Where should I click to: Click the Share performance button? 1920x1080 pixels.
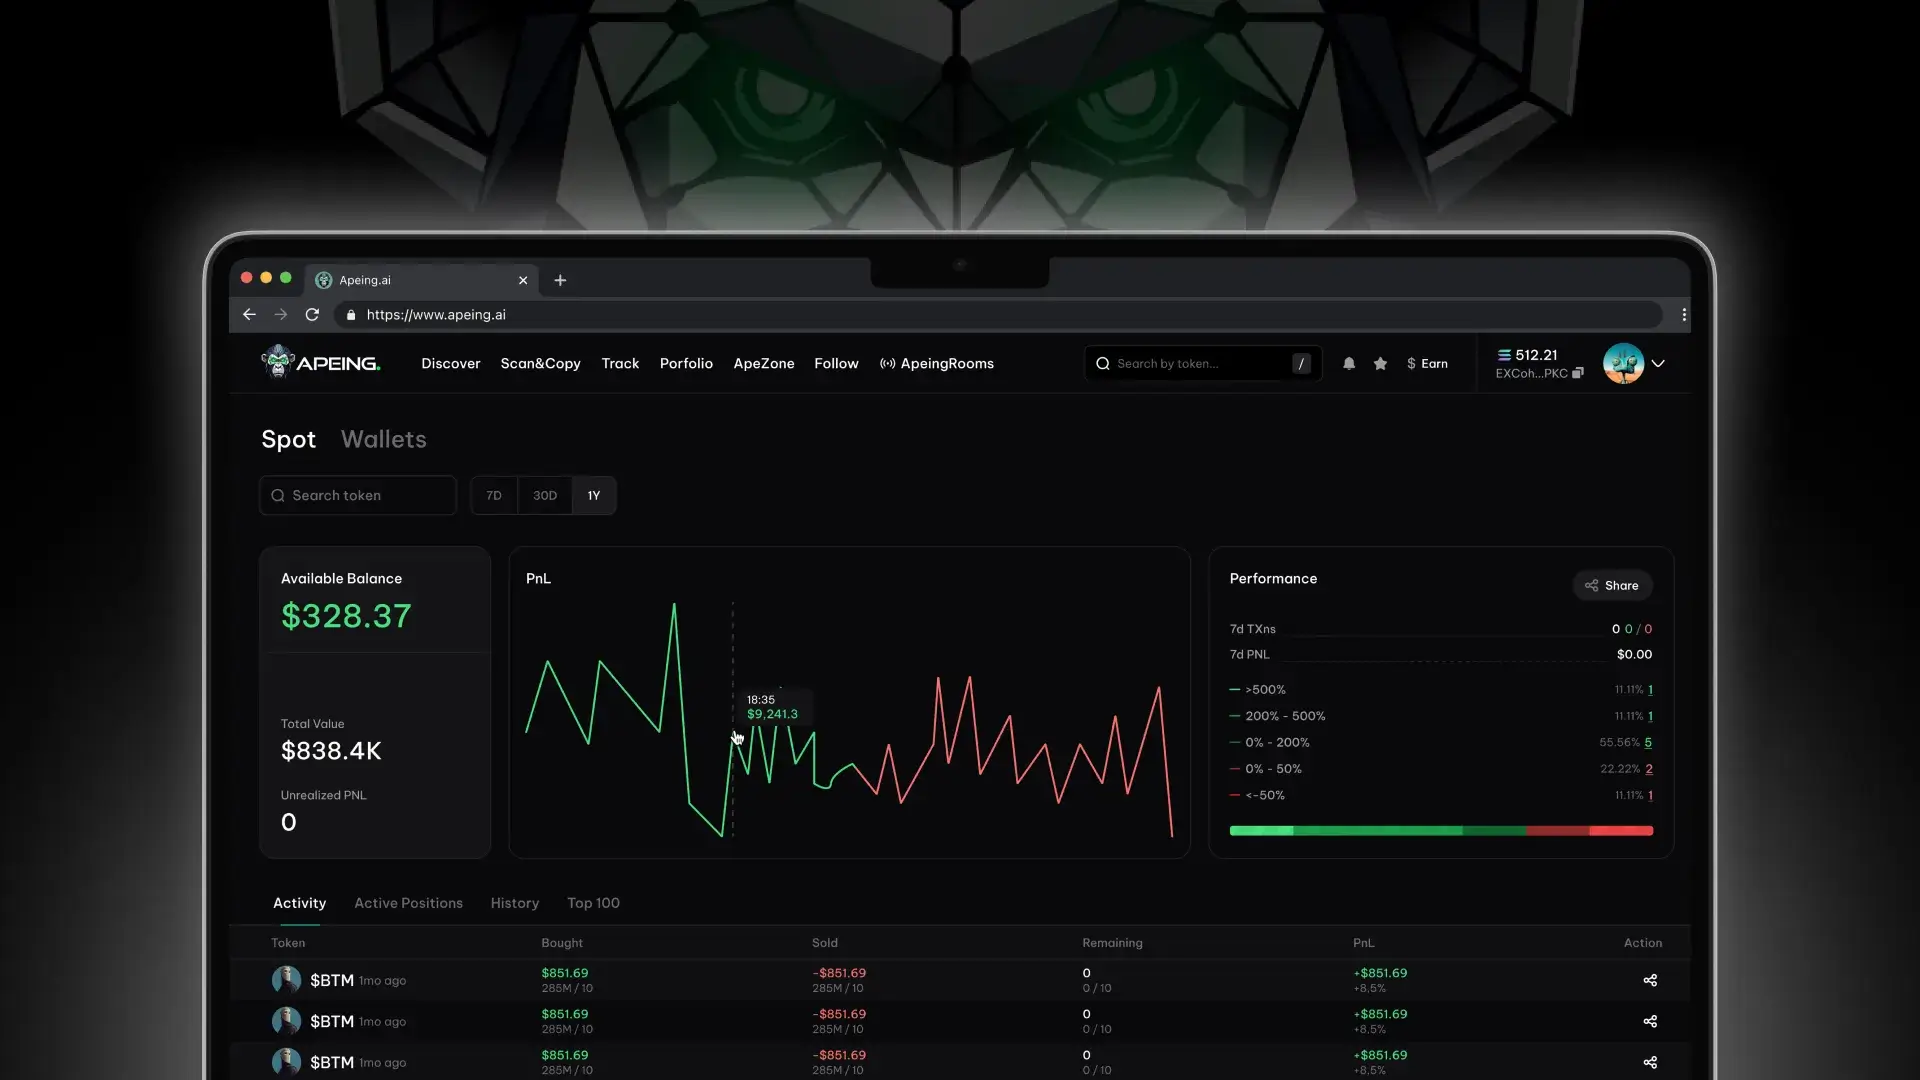pyautogui.click(x=1612, y=586)
